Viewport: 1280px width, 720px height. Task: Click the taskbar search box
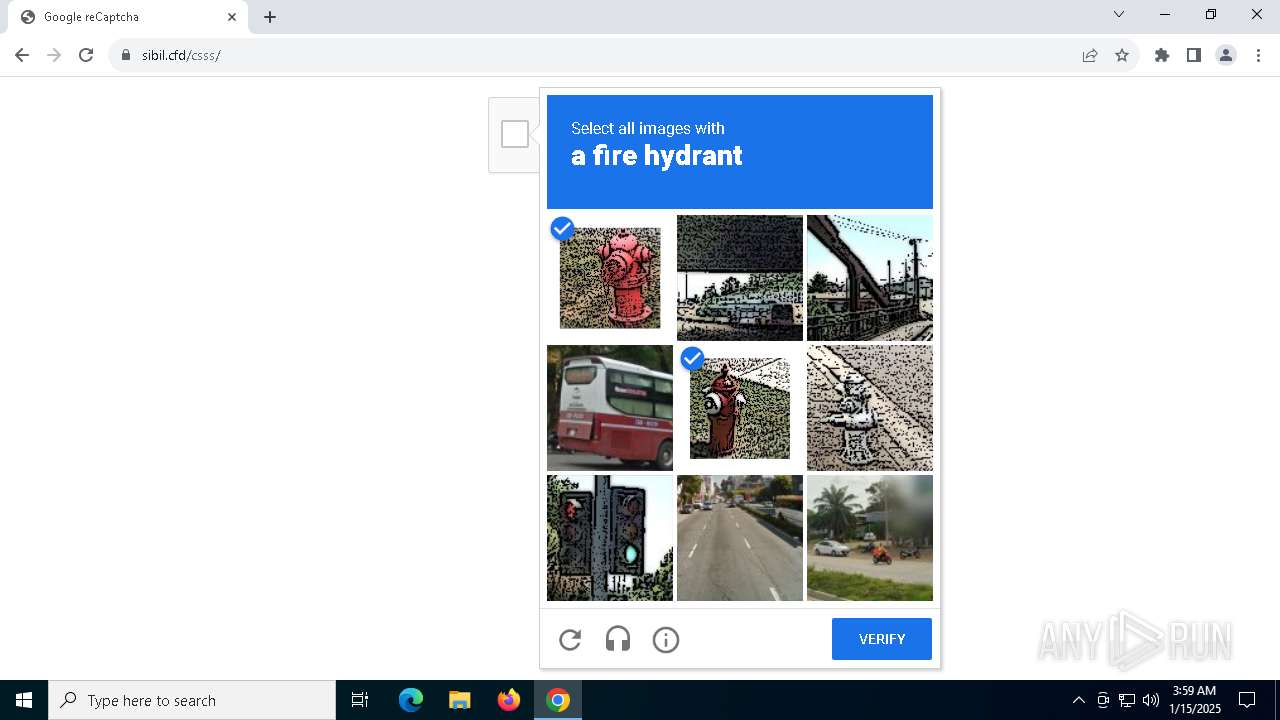[192, 700]
